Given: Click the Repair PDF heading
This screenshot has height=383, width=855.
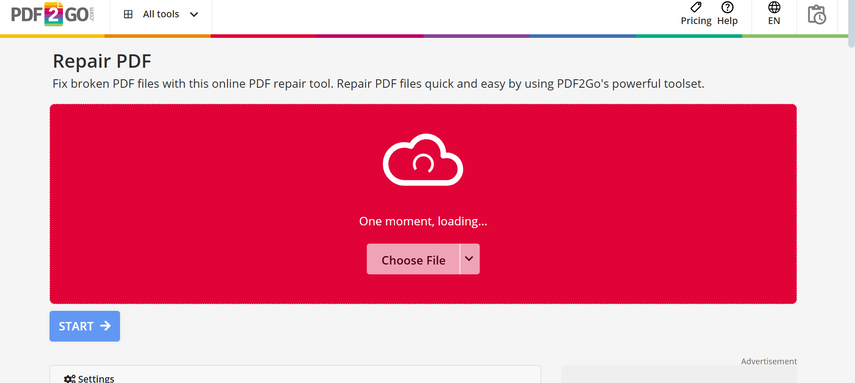Looking at the screenshot, I should click(x=102, y=61).
